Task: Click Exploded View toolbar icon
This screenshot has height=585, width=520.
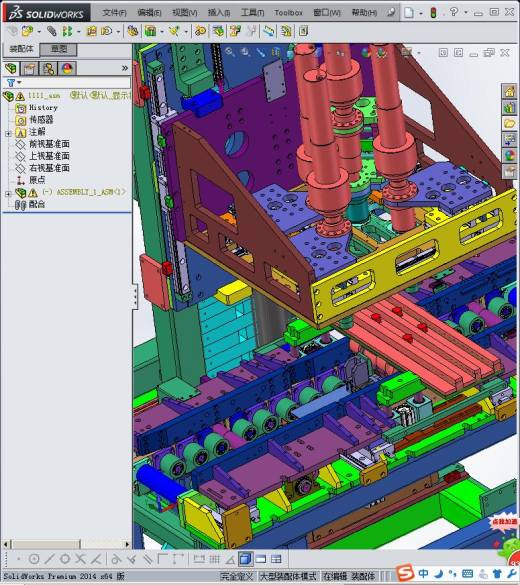Action: 235,31
